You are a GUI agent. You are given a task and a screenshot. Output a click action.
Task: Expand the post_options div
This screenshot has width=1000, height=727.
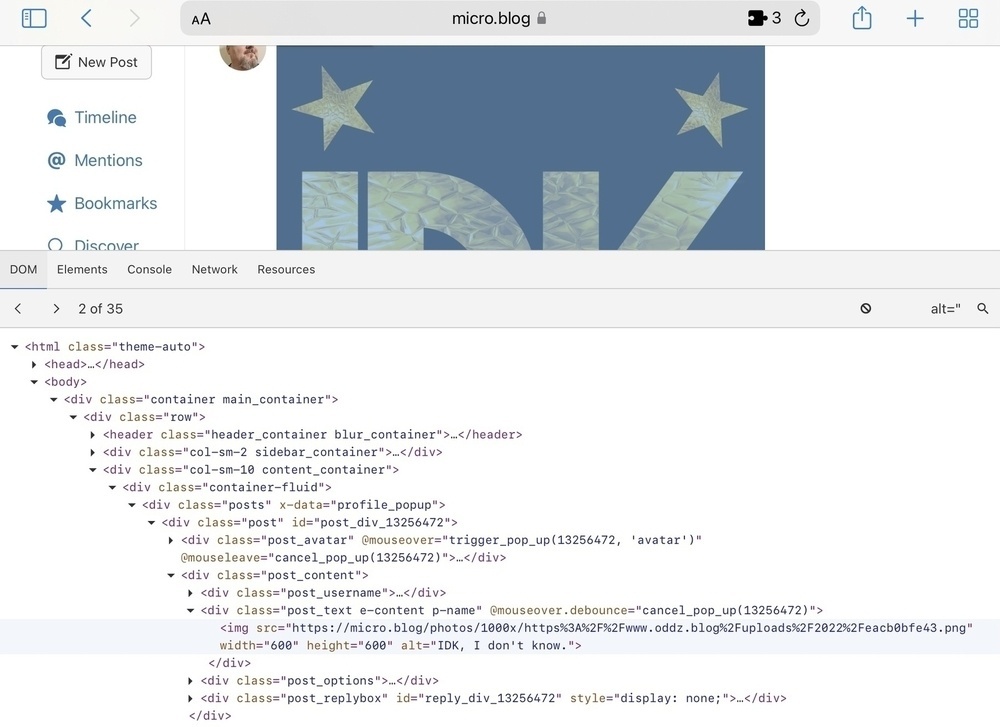tap(190, 681)
